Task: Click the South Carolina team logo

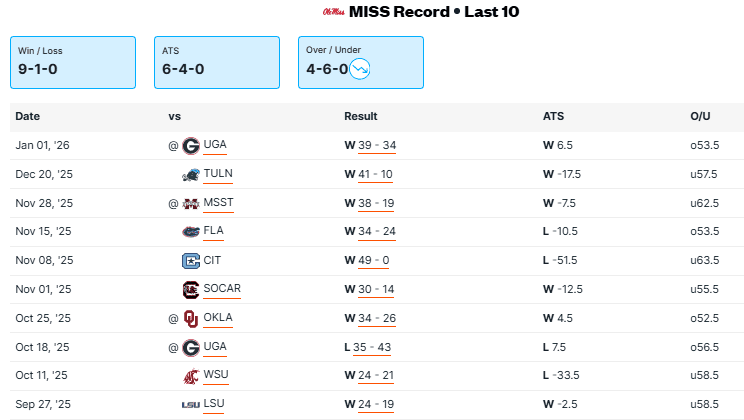Action: [x=190, y=290]
